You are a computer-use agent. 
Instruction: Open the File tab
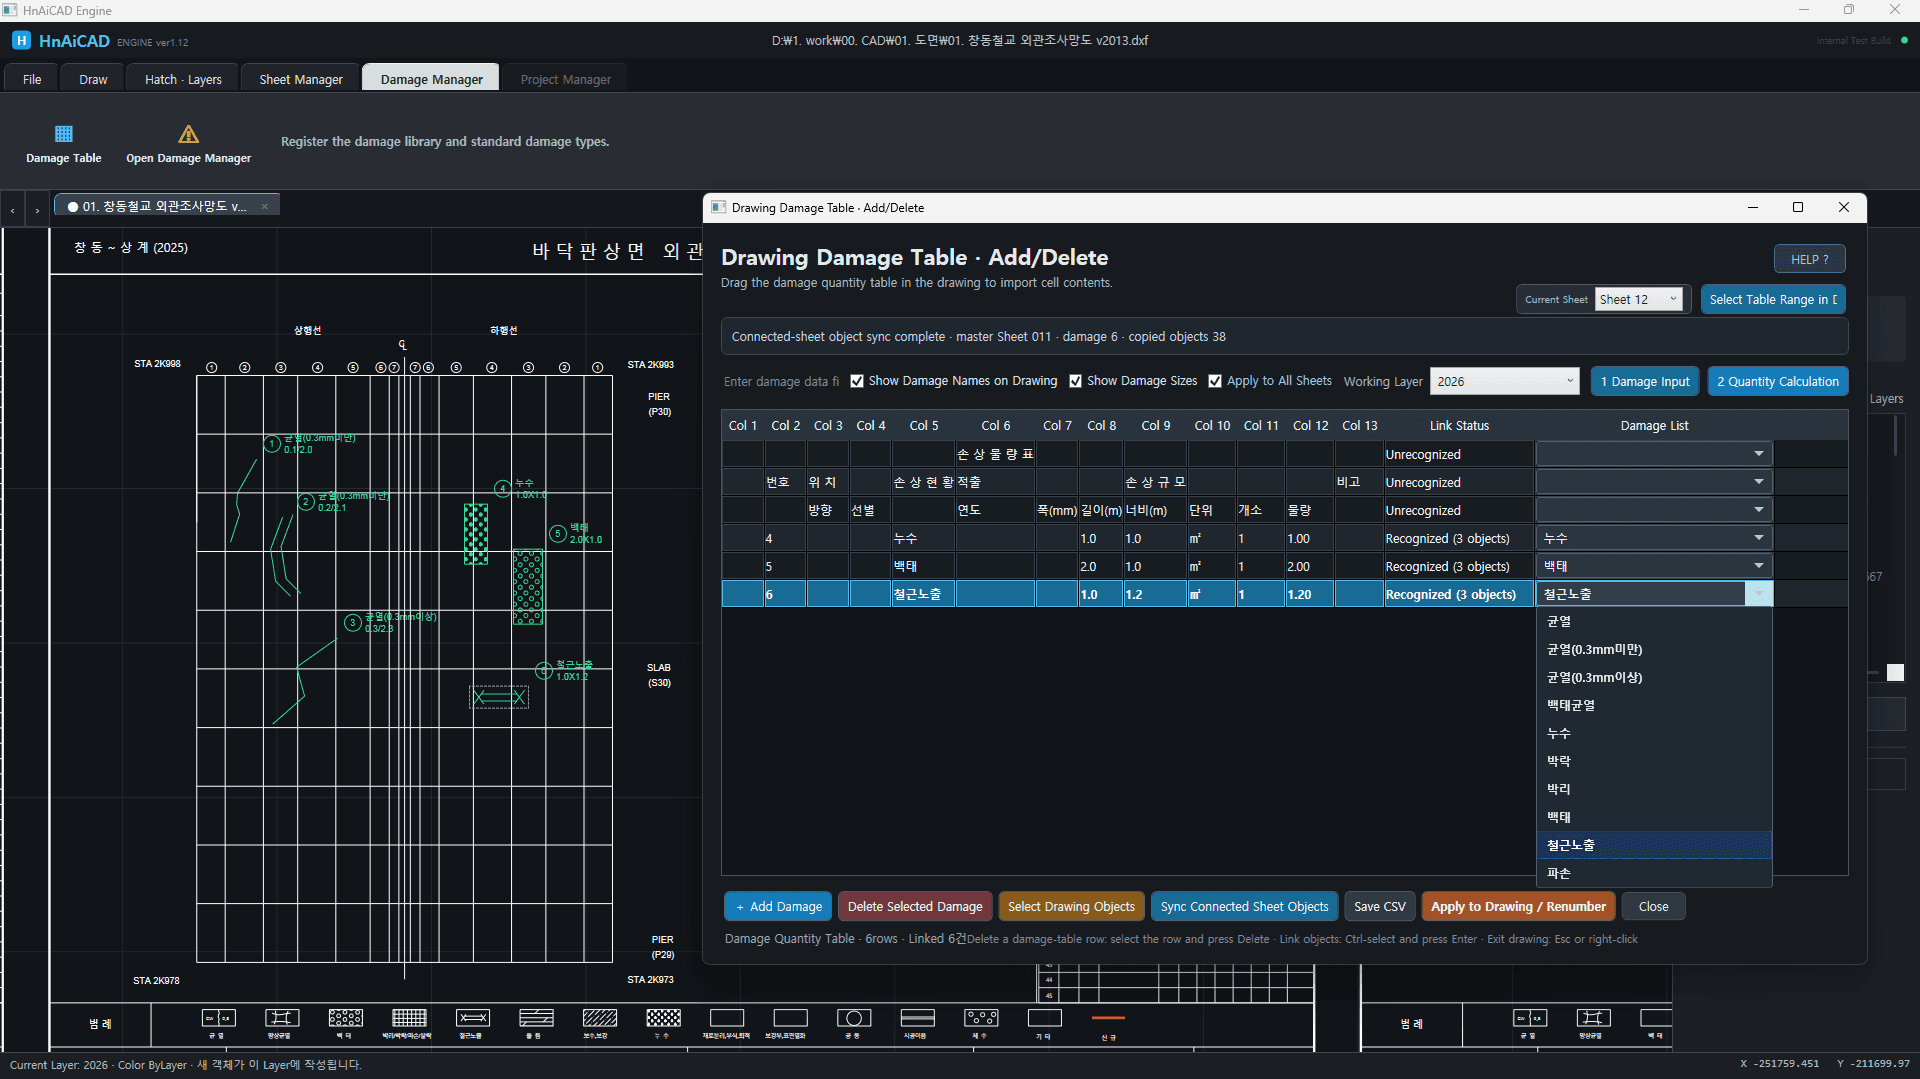click(32, 79)
